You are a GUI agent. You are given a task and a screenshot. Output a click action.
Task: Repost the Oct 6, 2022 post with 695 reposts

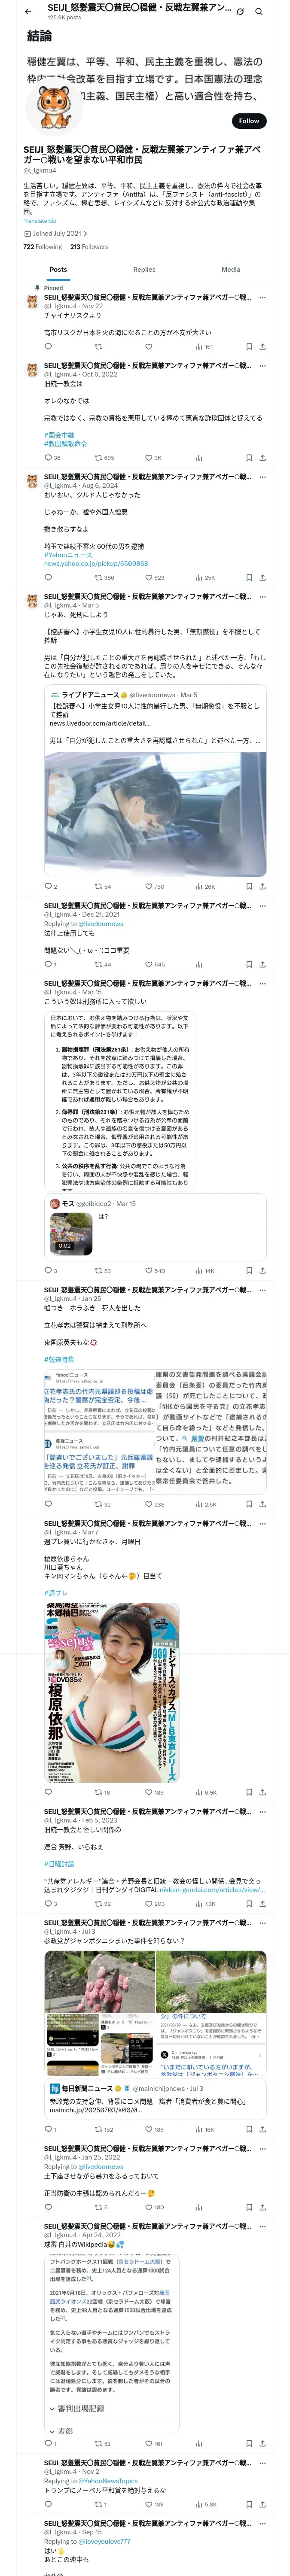pyautogui.click(x=104, y=457)
